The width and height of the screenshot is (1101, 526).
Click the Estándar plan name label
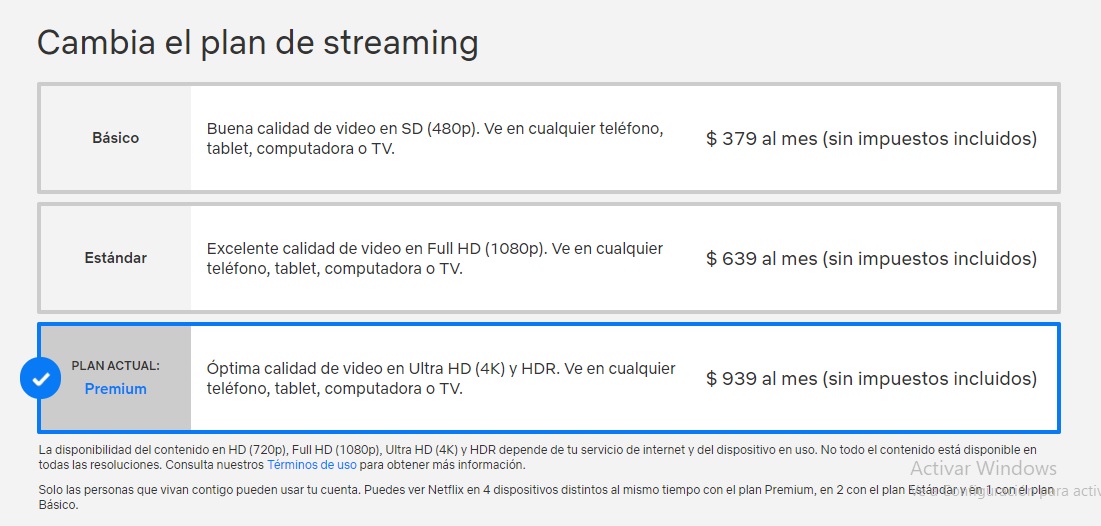pyautogui.click(x=116, y=258)
